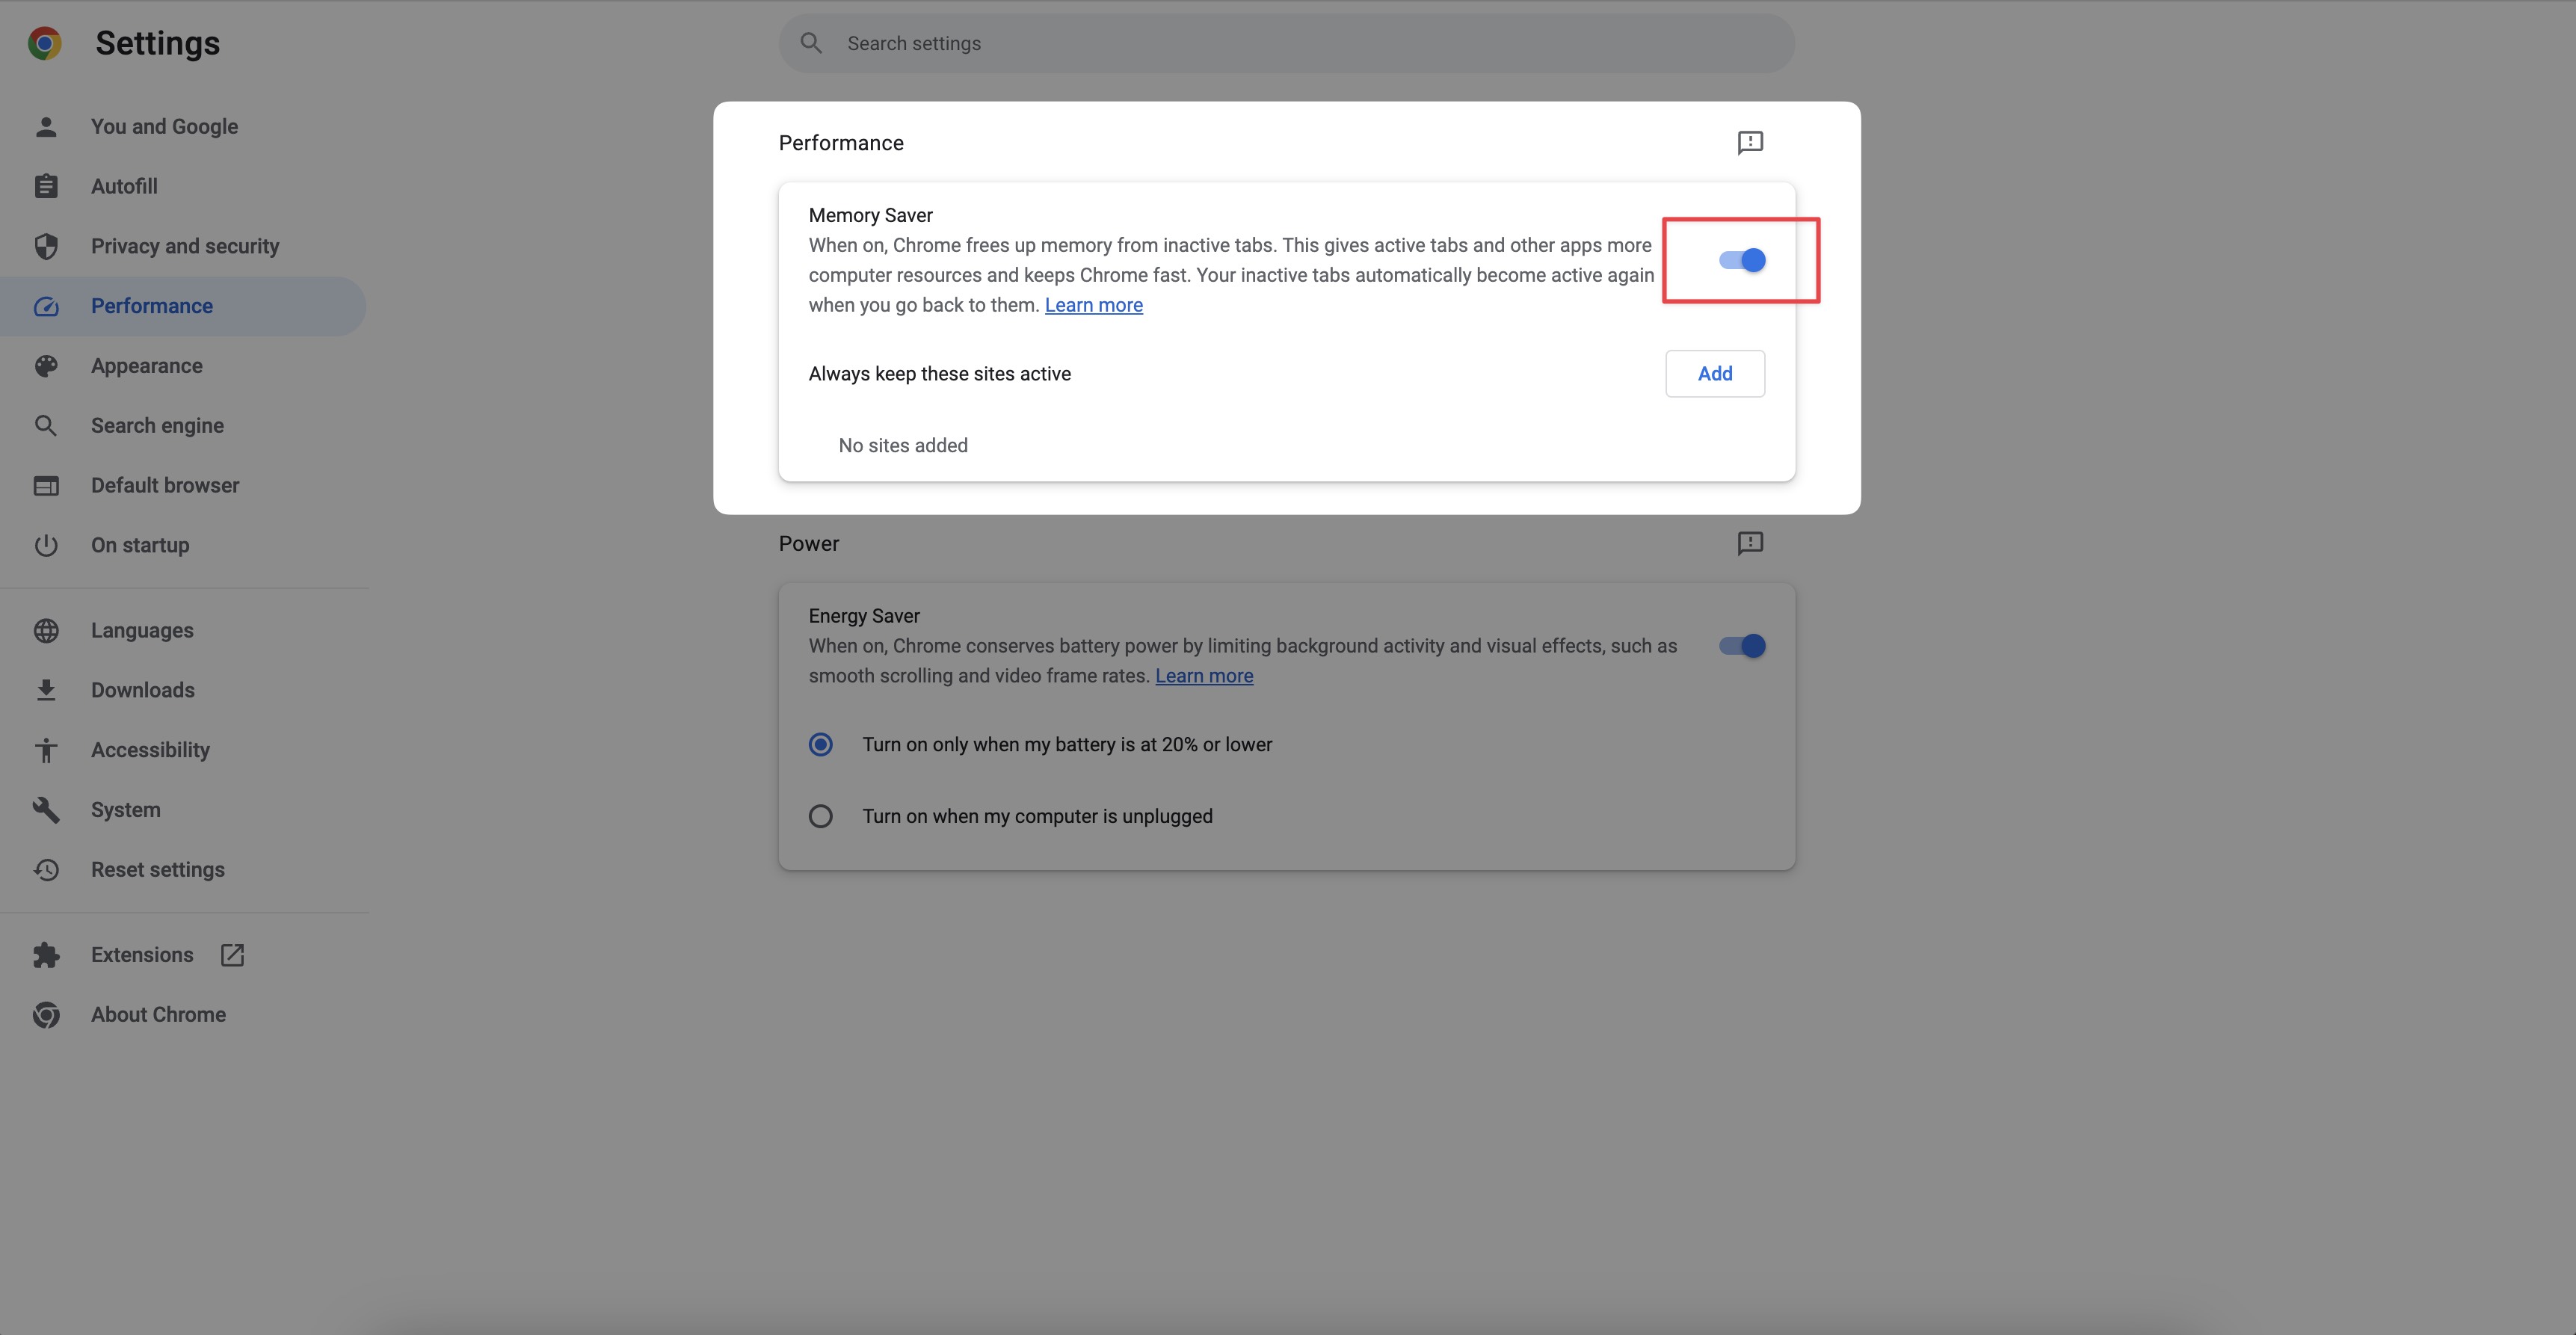The width and height of the screenshot is (2576, 1335).
Task: Click the 'No sites added' text
Action: click(x=903, y=446)
